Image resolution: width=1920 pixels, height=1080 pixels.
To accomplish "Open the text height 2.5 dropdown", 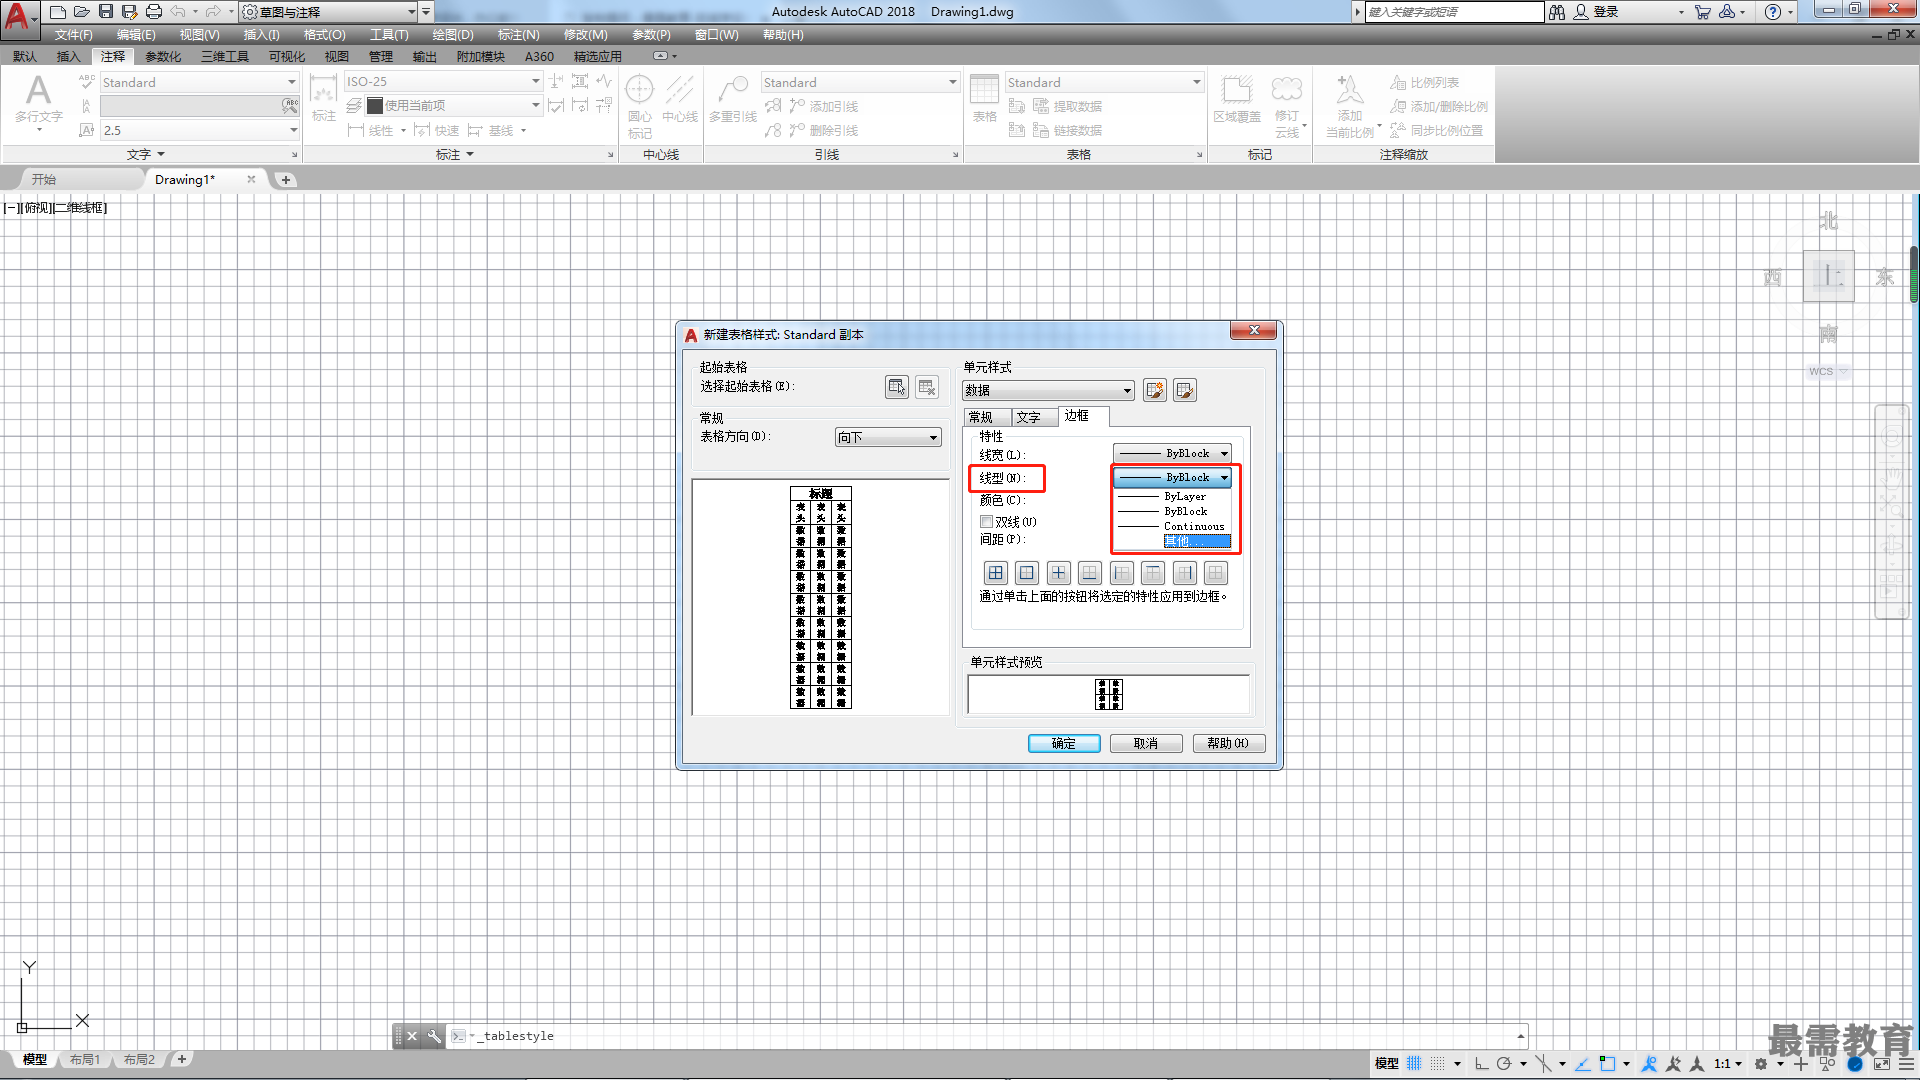I will [200, 130].
